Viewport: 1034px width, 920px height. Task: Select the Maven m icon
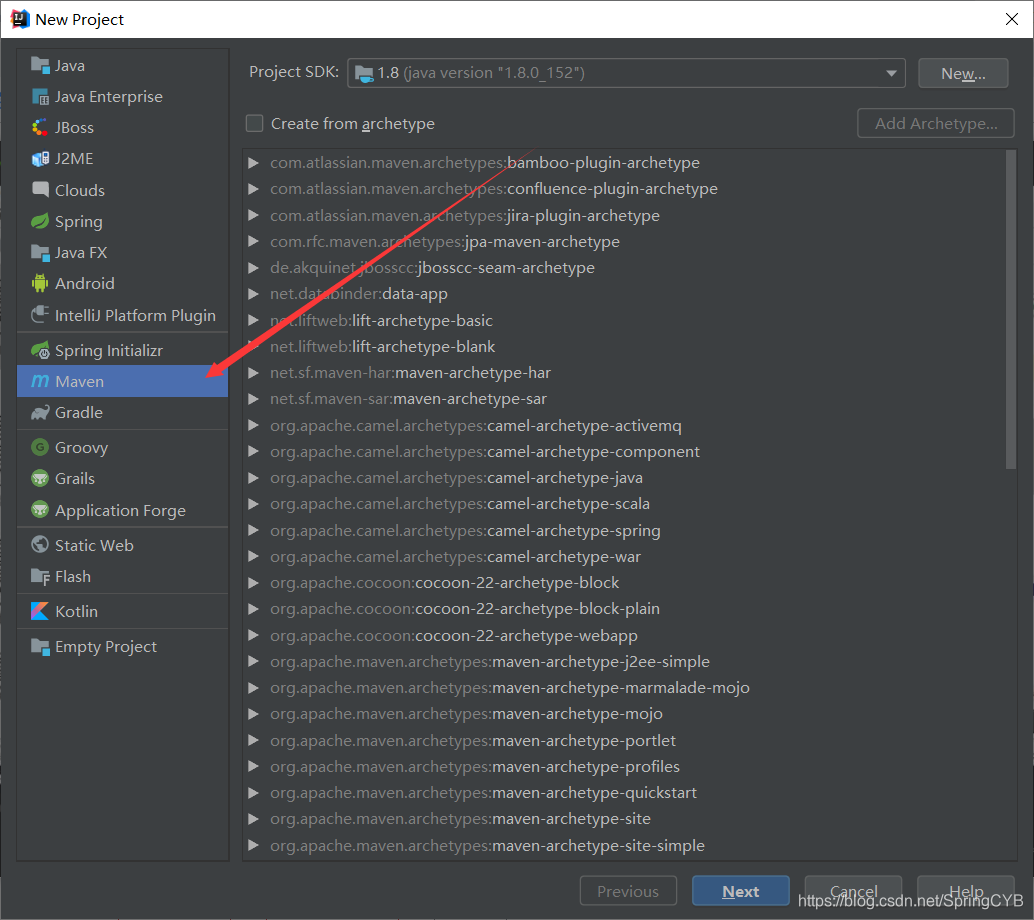[x=40, y=381]
